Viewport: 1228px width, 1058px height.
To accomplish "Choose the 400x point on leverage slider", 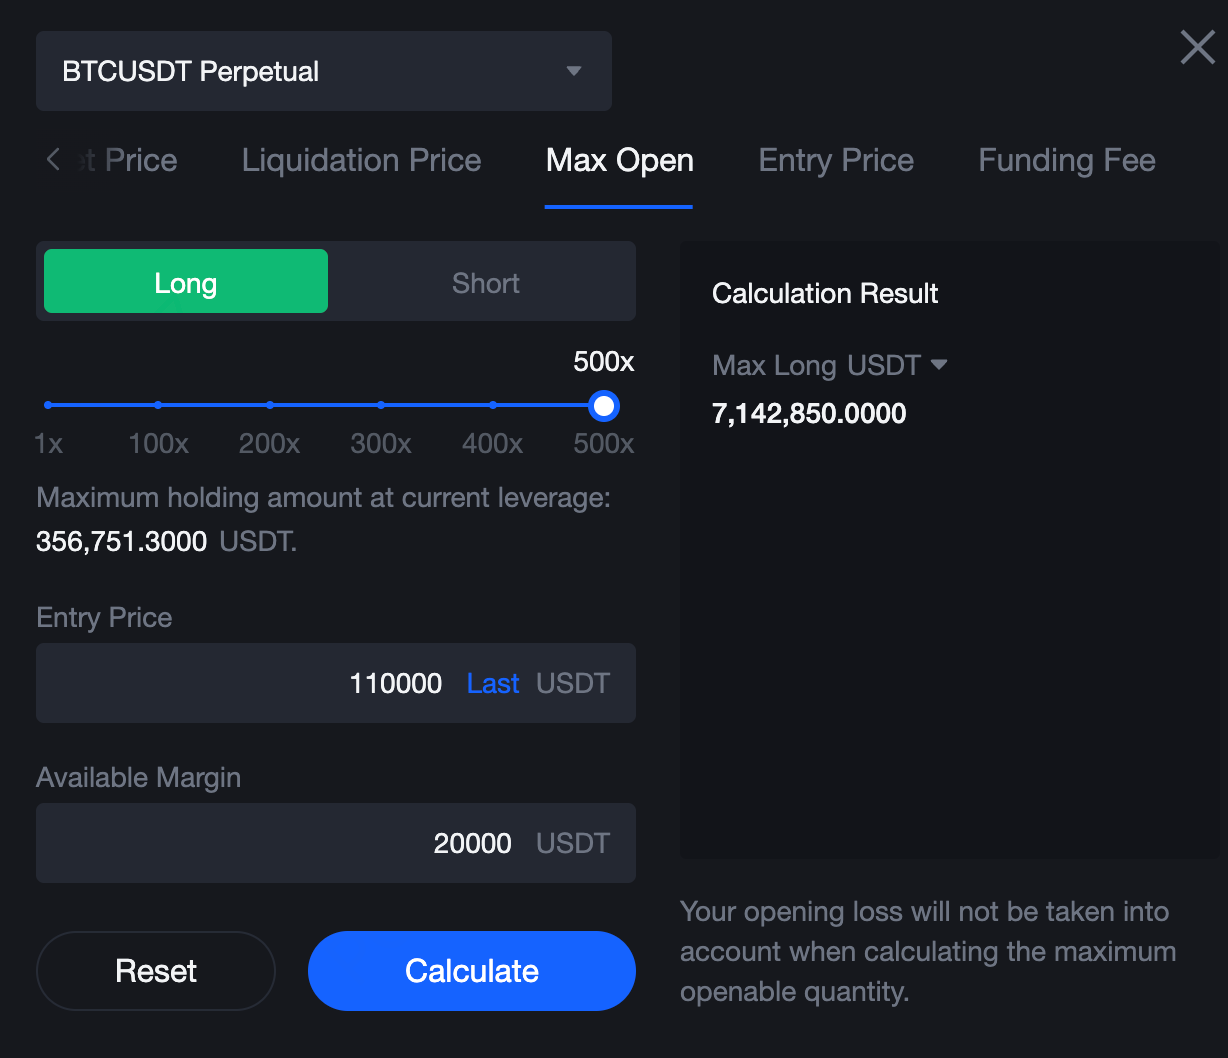I will coord(493,405).
